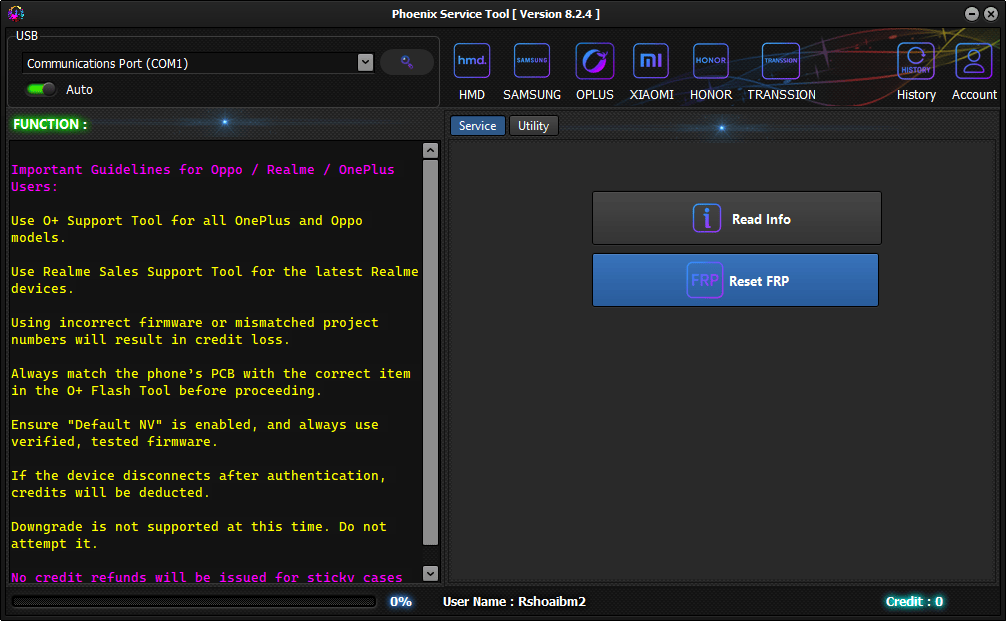Select the SAMSUNG brand icon

click(531, 62)
